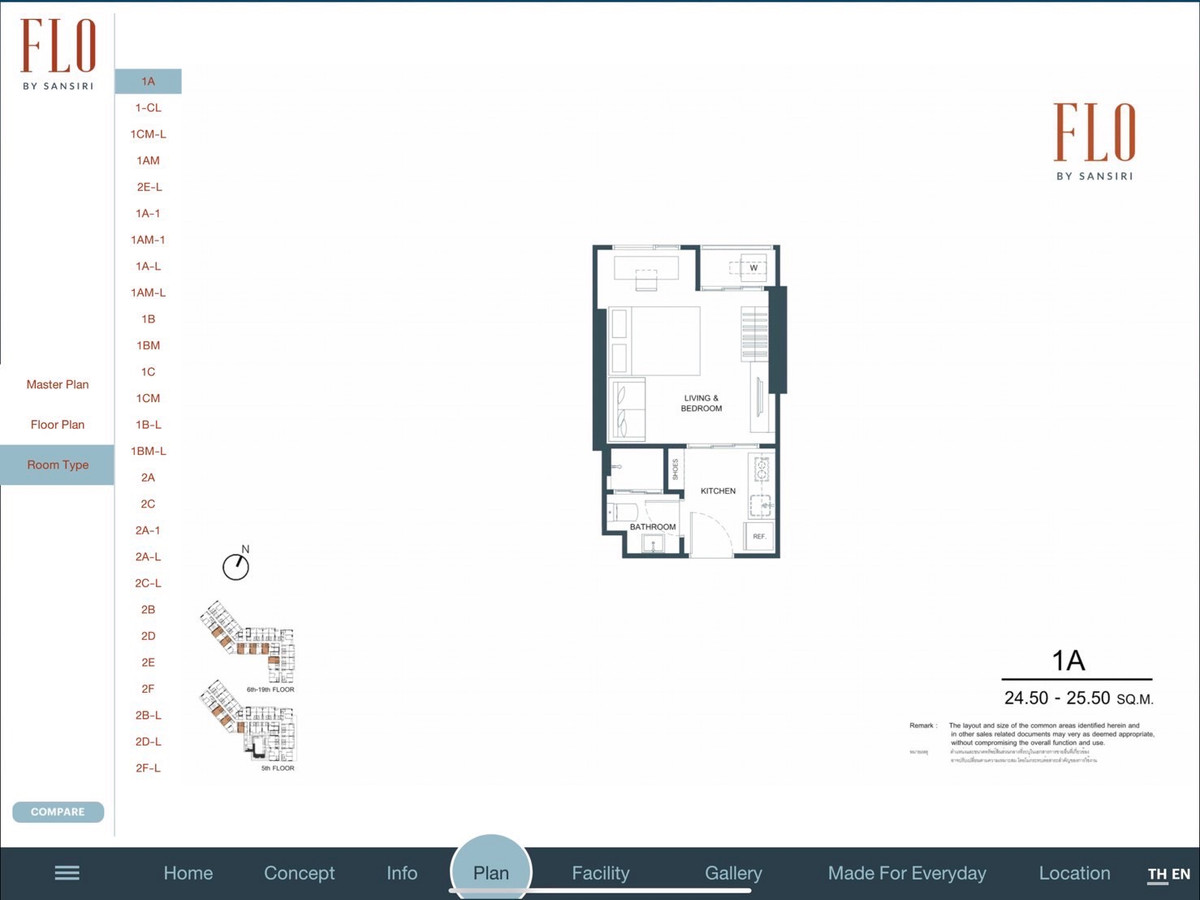The image size is (1200, 900).
Task: Open the Made For Everyday tab
Action: click(x=906, y=873)
